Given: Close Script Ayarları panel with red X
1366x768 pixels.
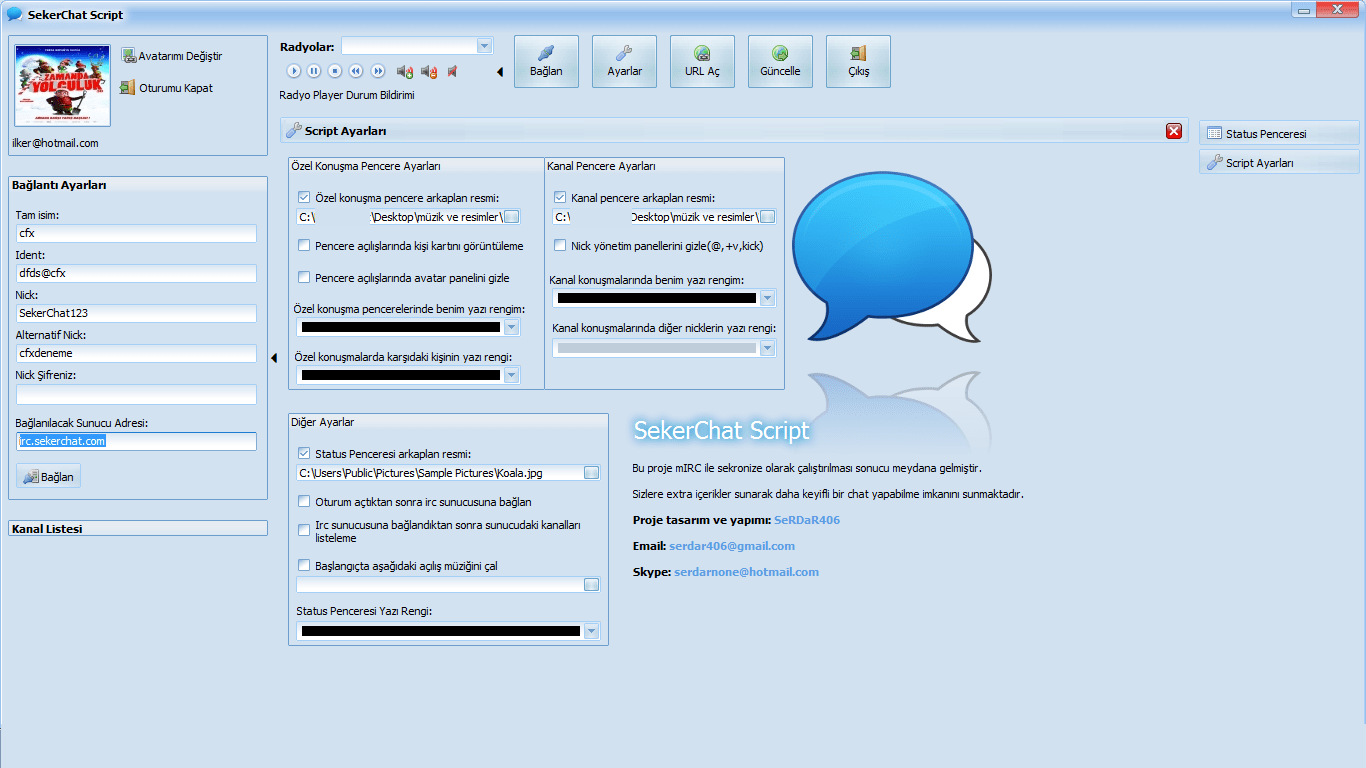Looking at the screenshot, I should pos(1174,131).
